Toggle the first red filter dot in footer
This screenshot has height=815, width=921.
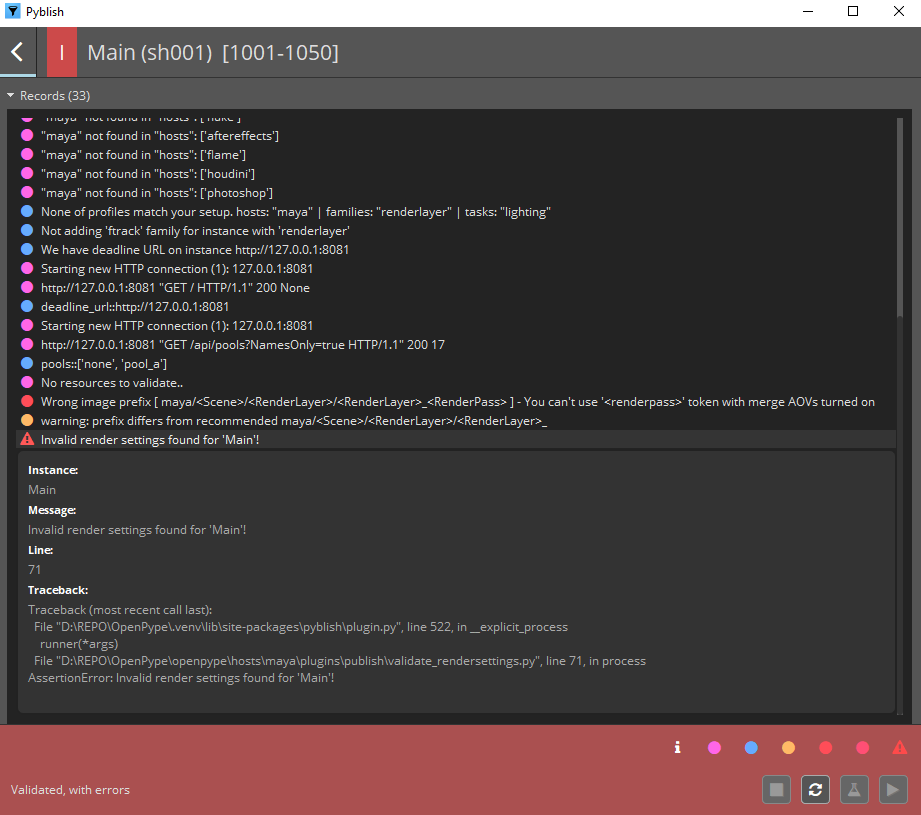click(825, 747)
